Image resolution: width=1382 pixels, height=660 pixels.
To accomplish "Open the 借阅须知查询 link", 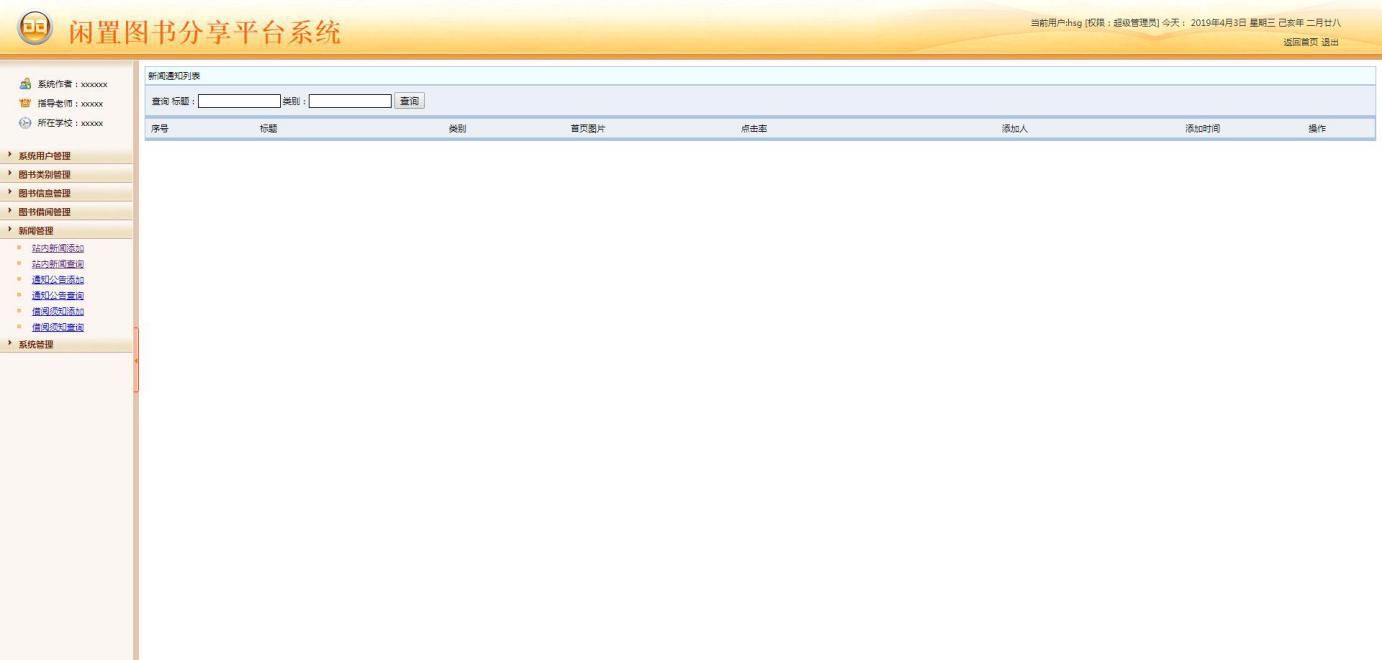I will click(58, 328).
